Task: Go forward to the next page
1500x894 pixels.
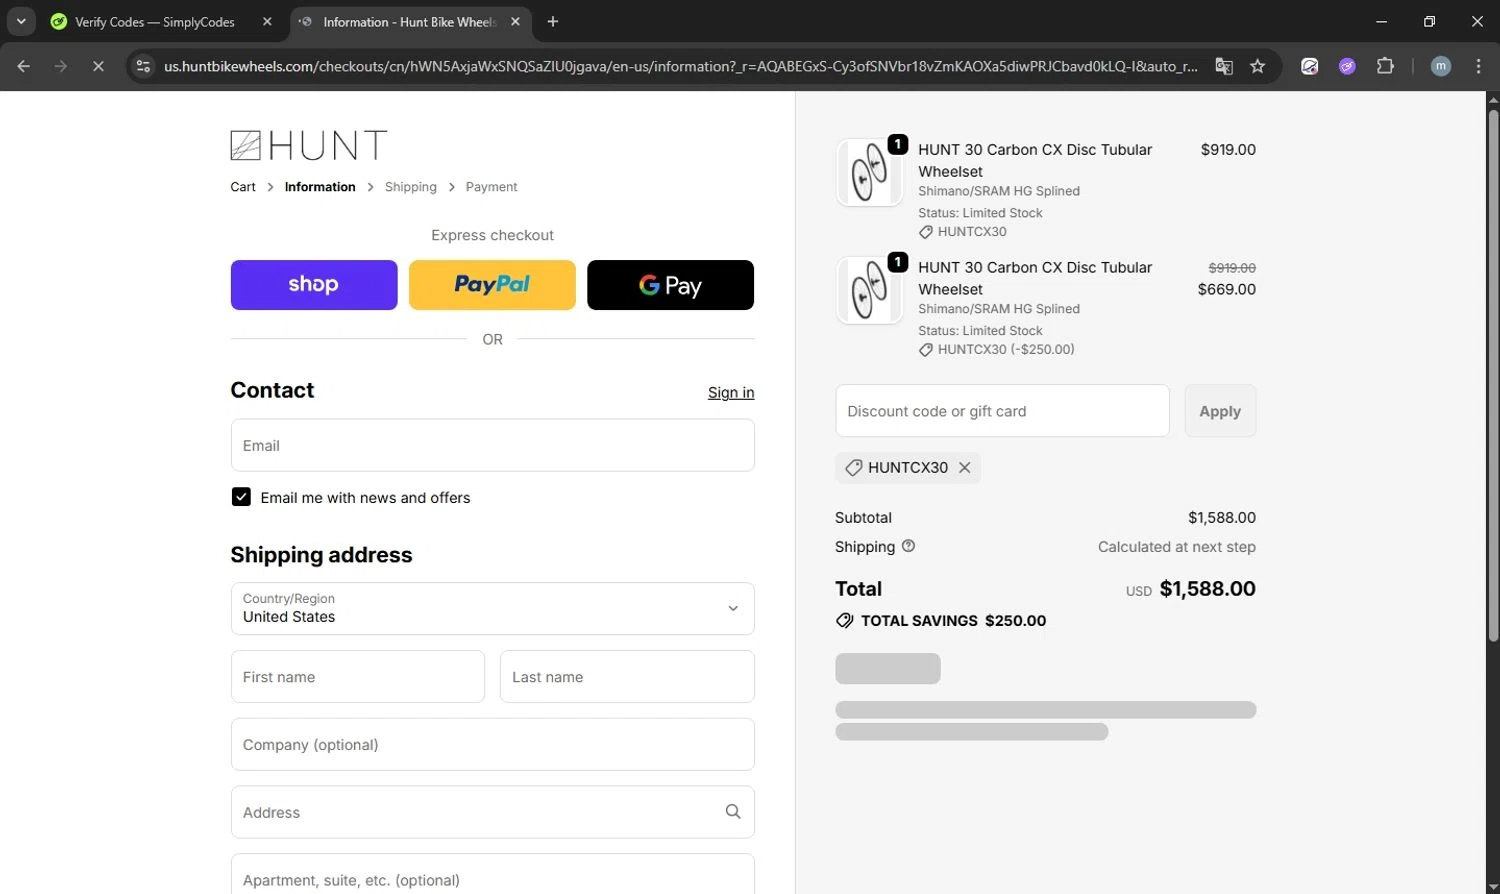Action: pyautogui.click(x=61, y=66)
